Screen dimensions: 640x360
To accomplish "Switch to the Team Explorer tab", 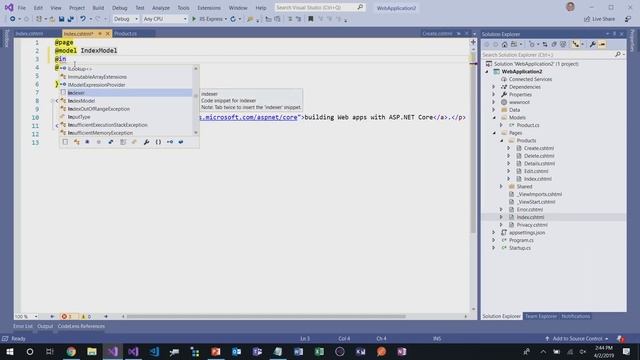I will tap(541, 316).
